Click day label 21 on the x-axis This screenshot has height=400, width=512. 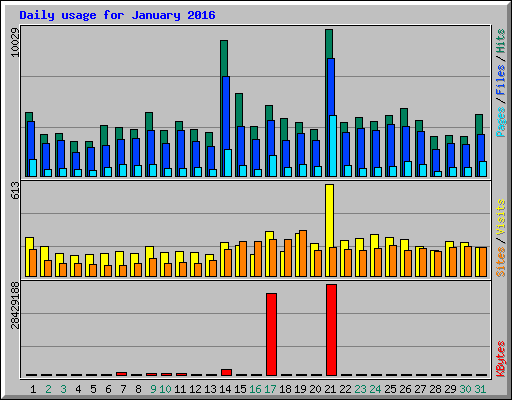click(x=330, y=389)
